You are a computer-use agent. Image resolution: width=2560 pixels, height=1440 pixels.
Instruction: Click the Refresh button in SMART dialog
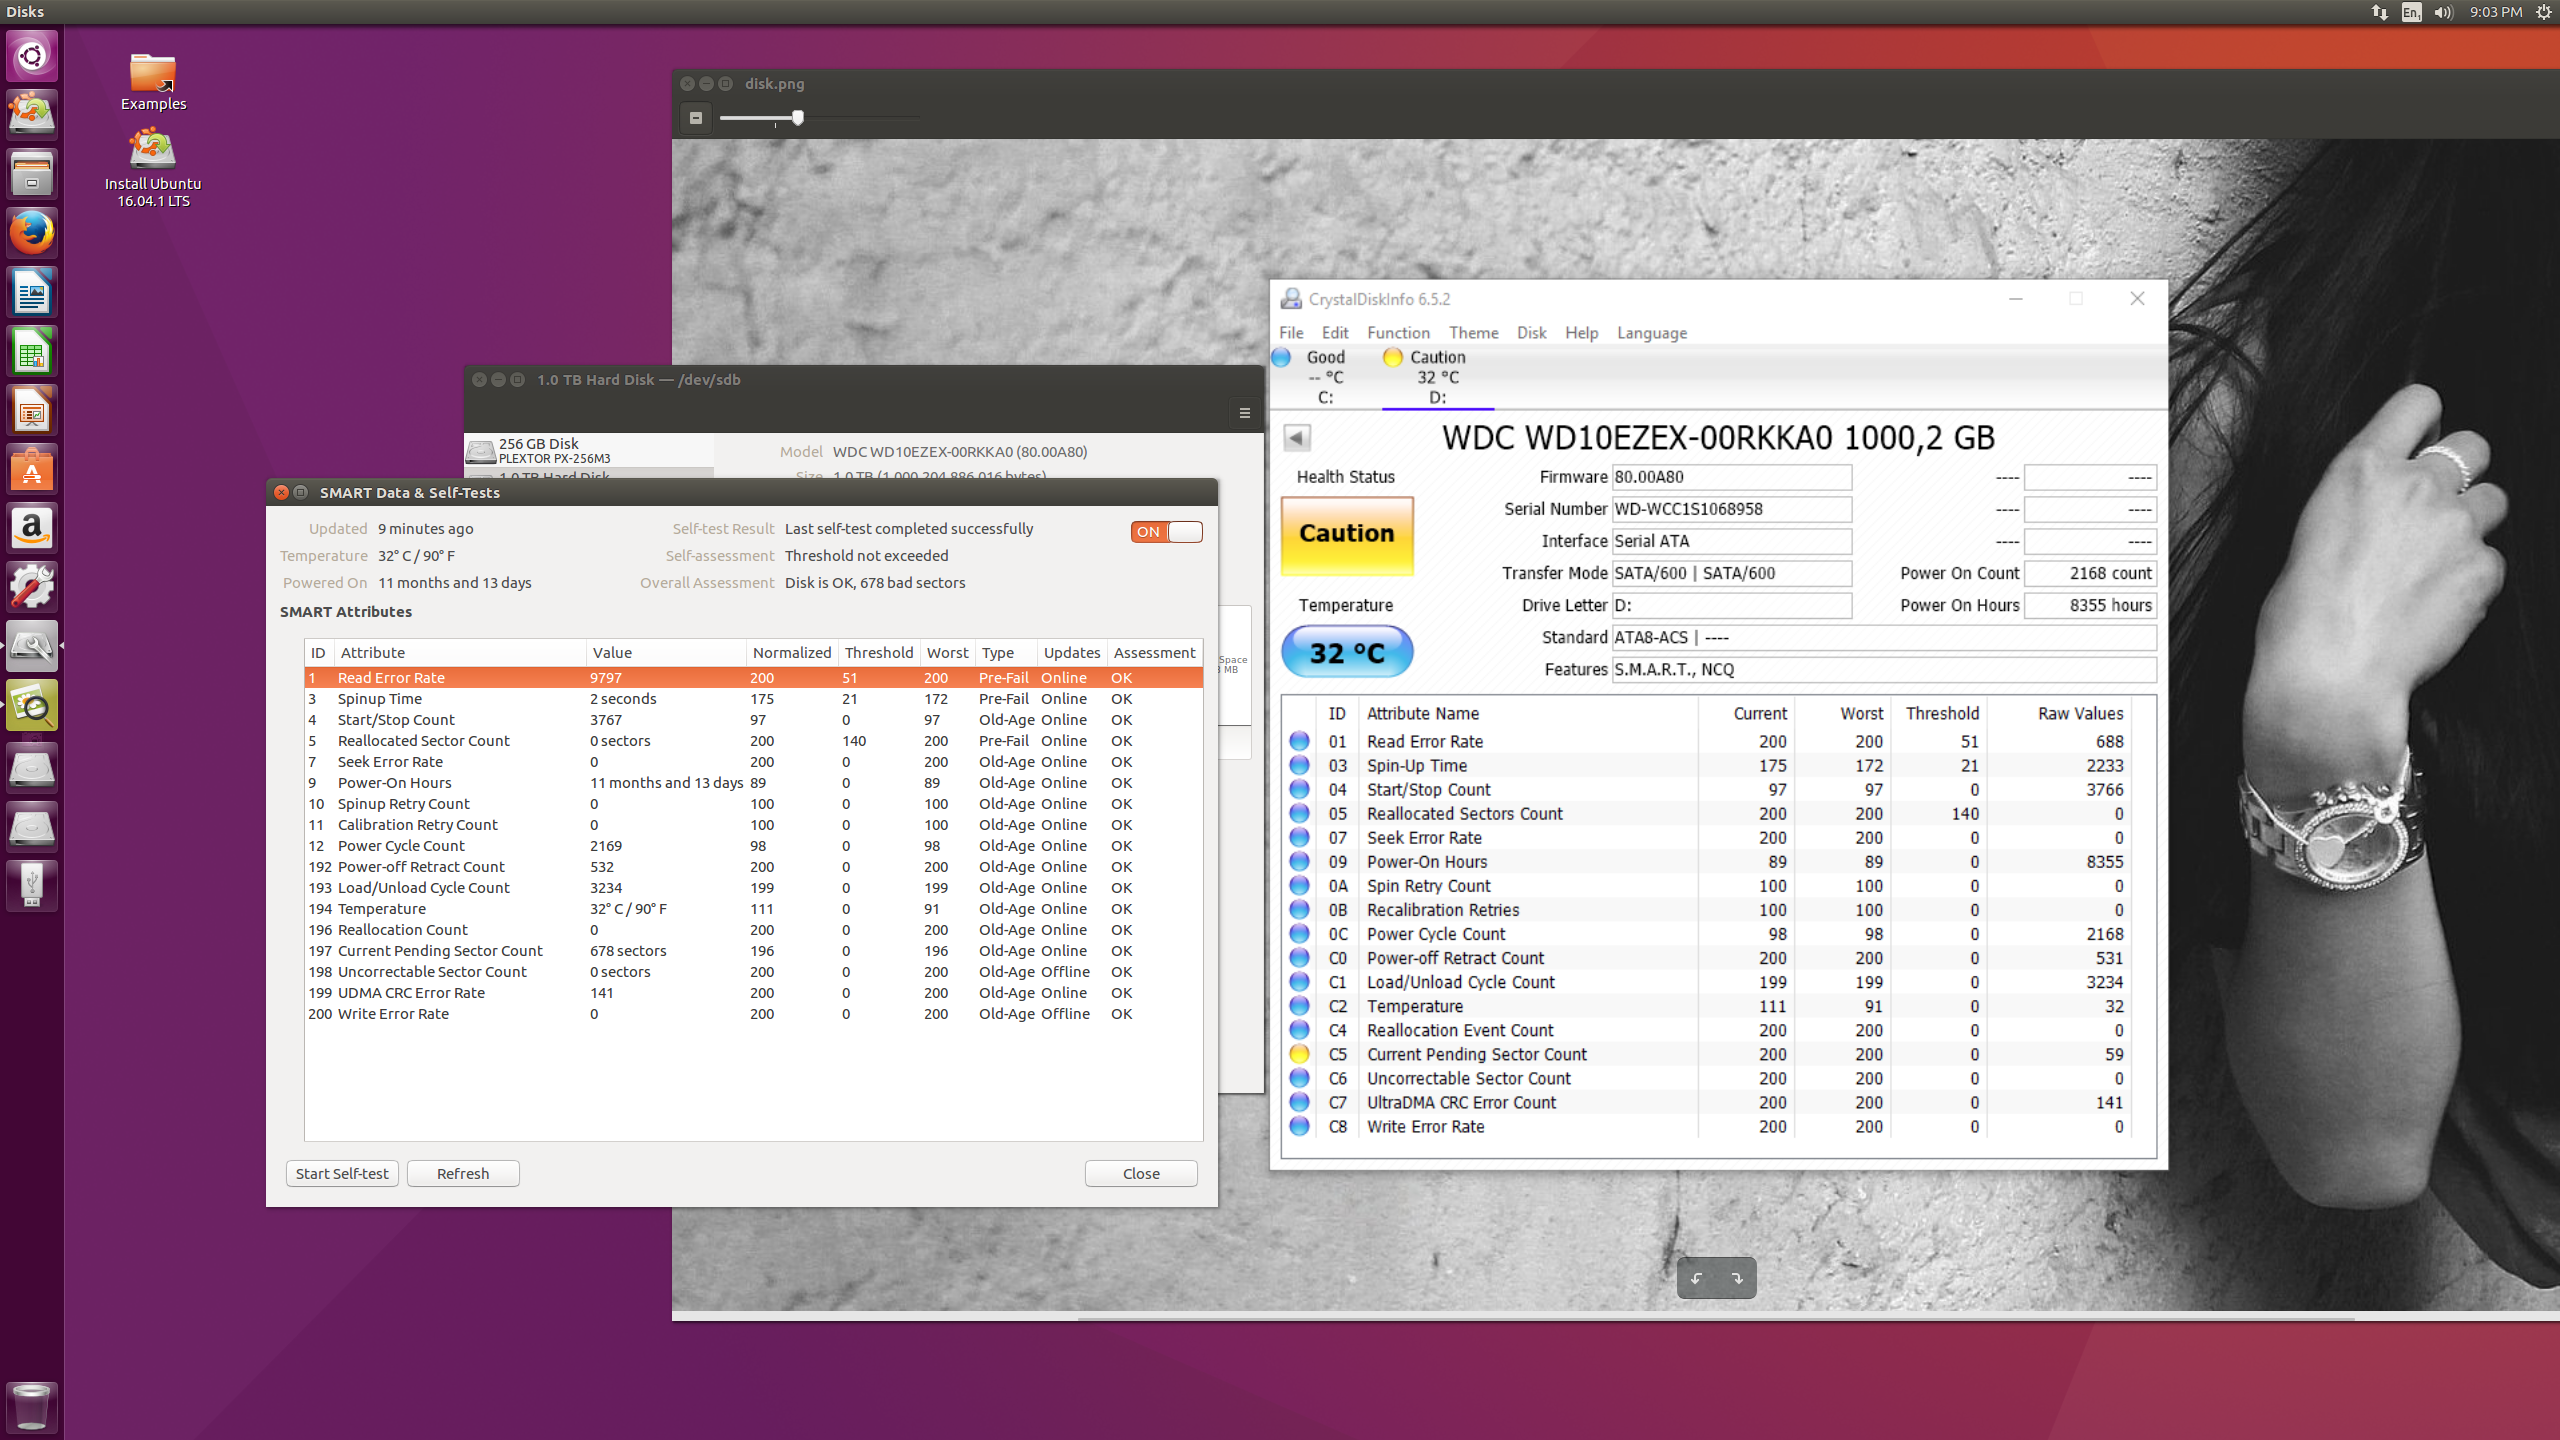point(463,1173)
